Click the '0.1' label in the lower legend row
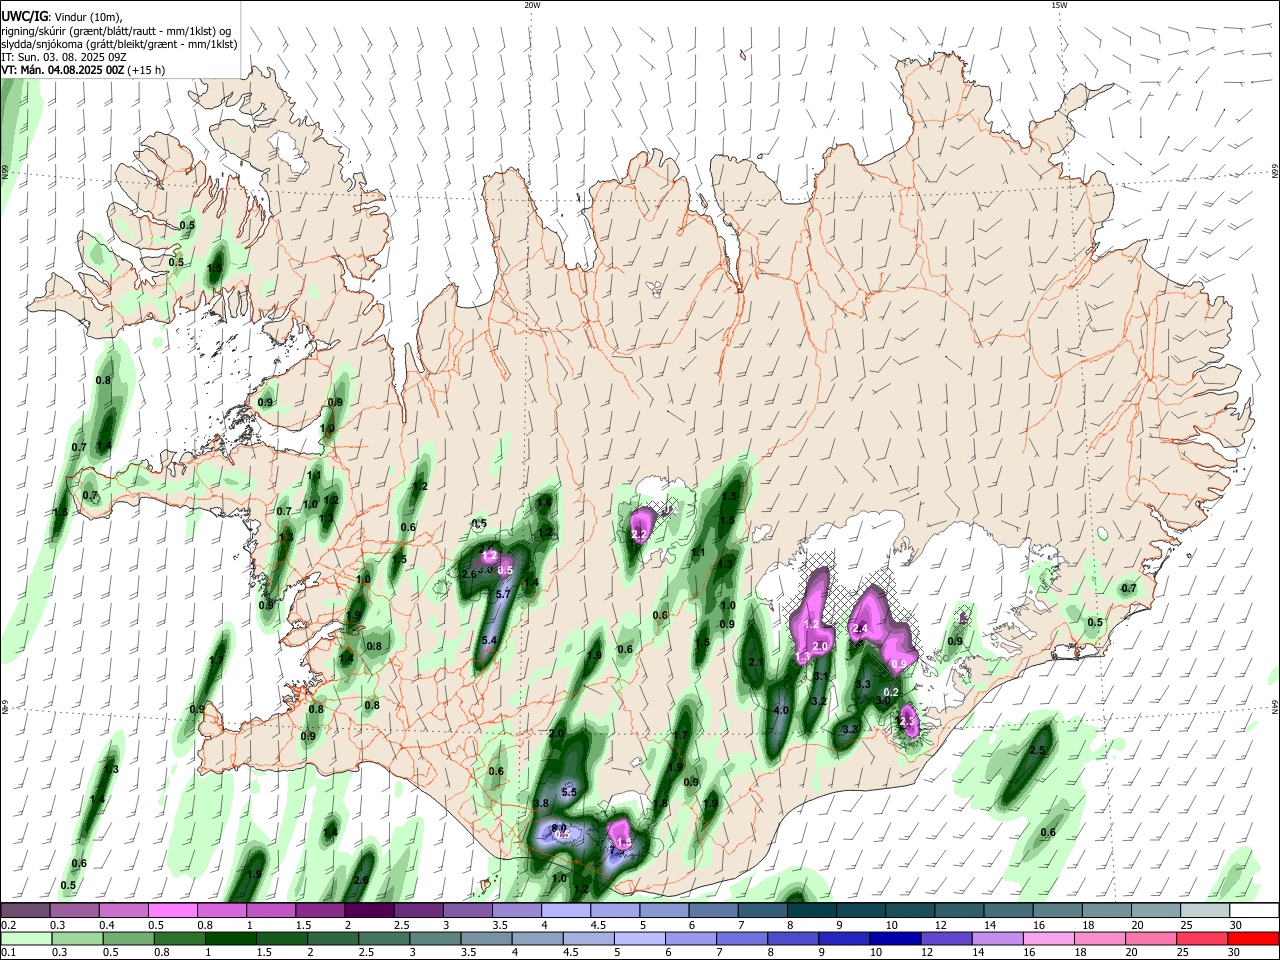The image size is (1280, 960). (x=9, y=952)
